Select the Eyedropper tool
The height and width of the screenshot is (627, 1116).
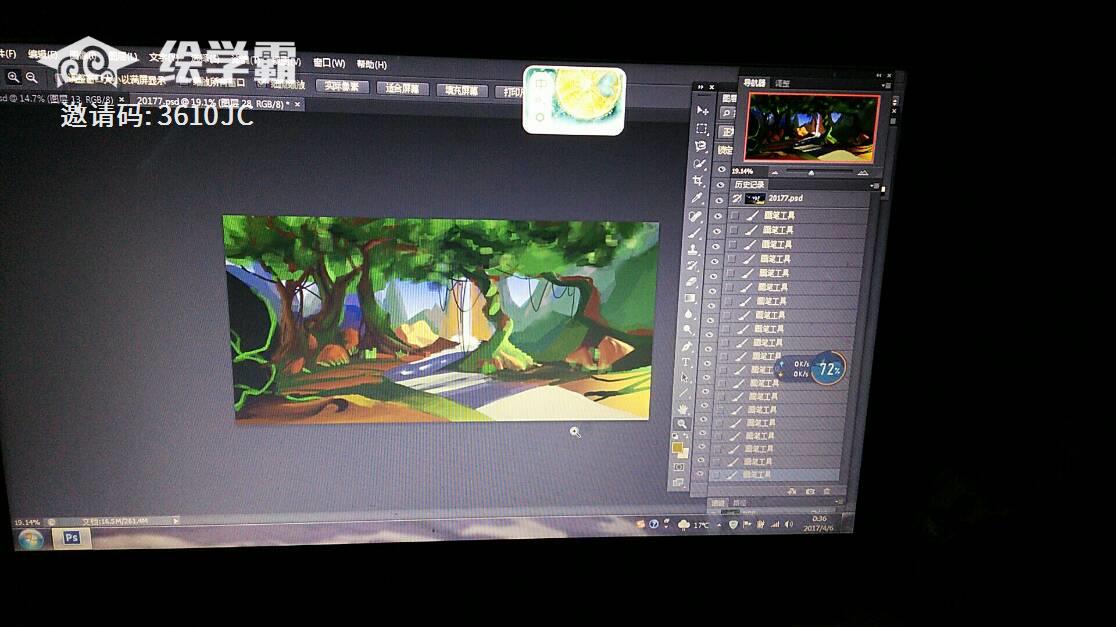(x=697, y=198)
